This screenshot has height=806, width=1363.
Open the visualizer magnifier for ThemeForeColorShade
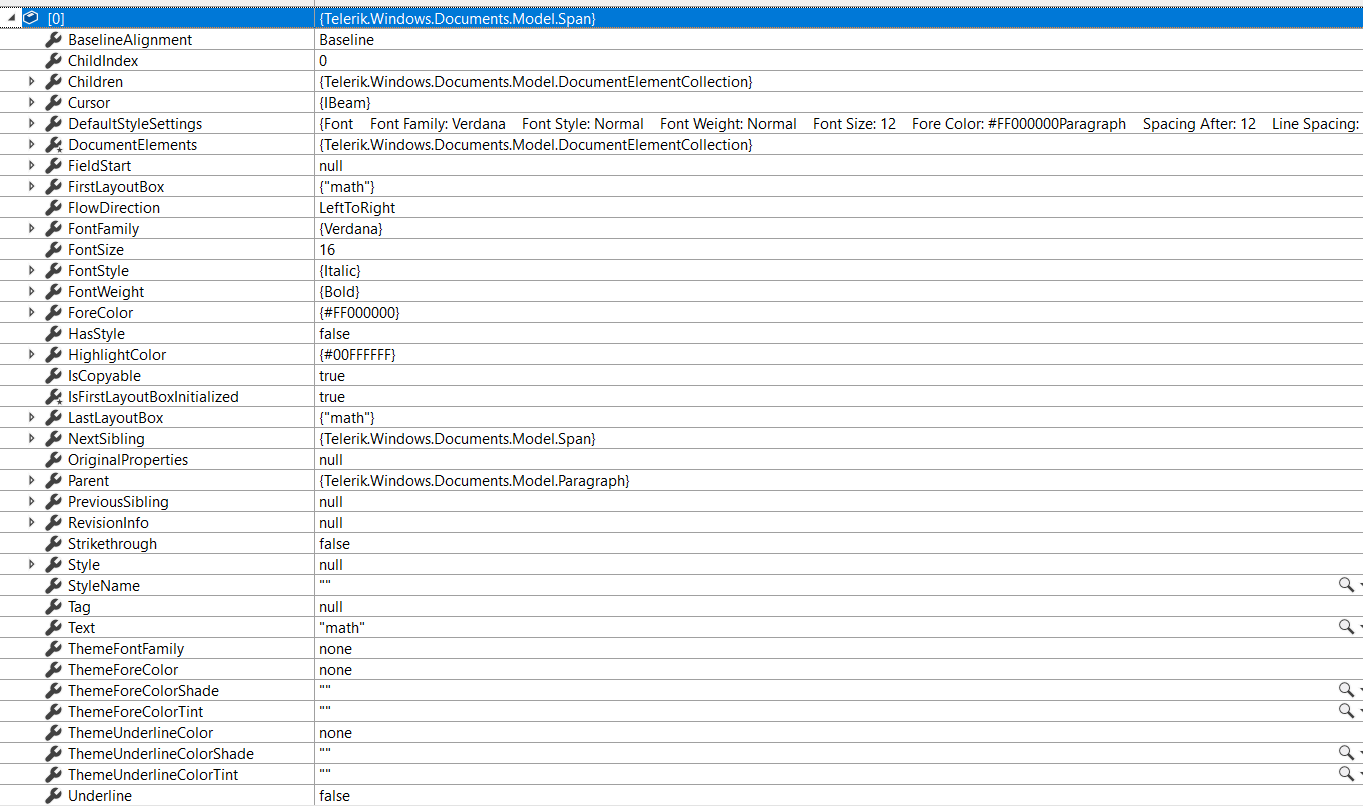[x=1346, y=690]
